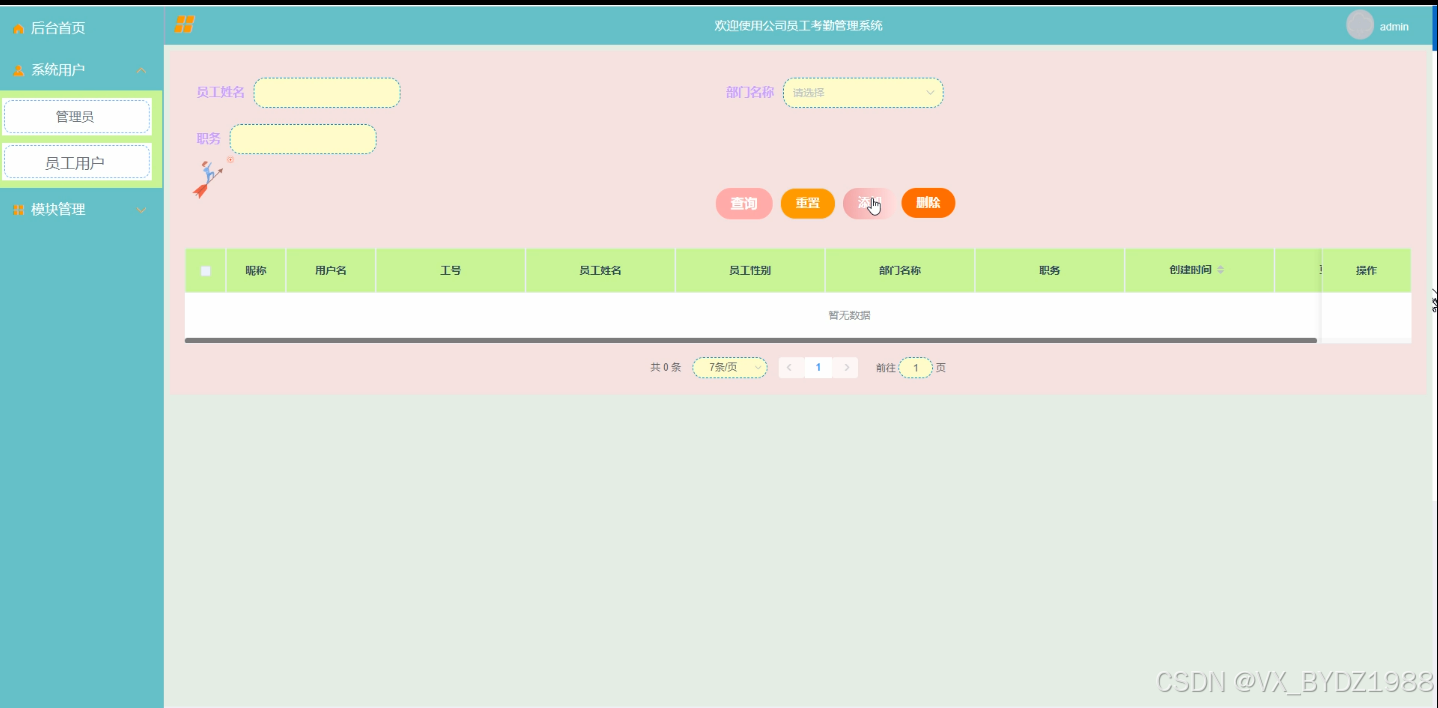This screenshot has height=708, width=1438.
Task: Click the 员工姓名 column header
Action: point(601,271)
